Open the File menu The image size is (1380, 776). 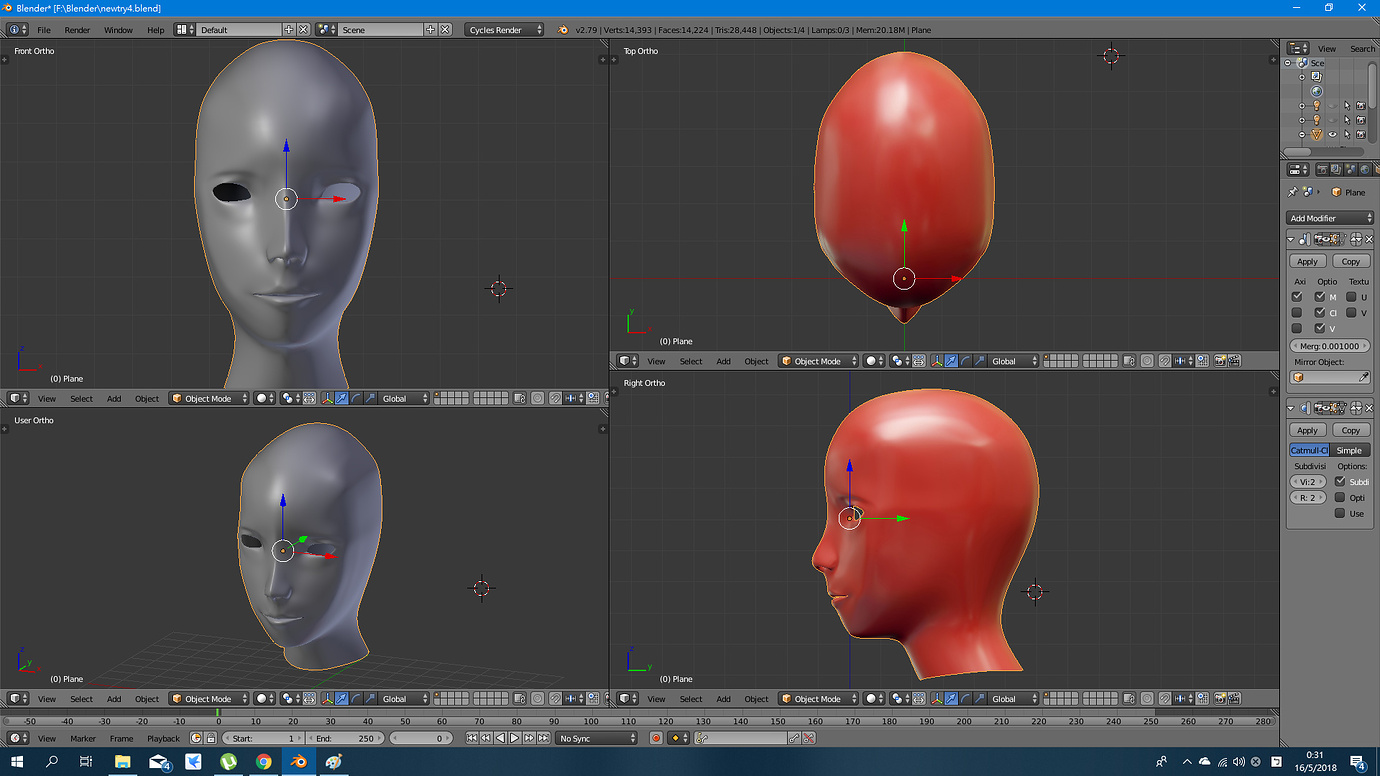coord(44,30)
